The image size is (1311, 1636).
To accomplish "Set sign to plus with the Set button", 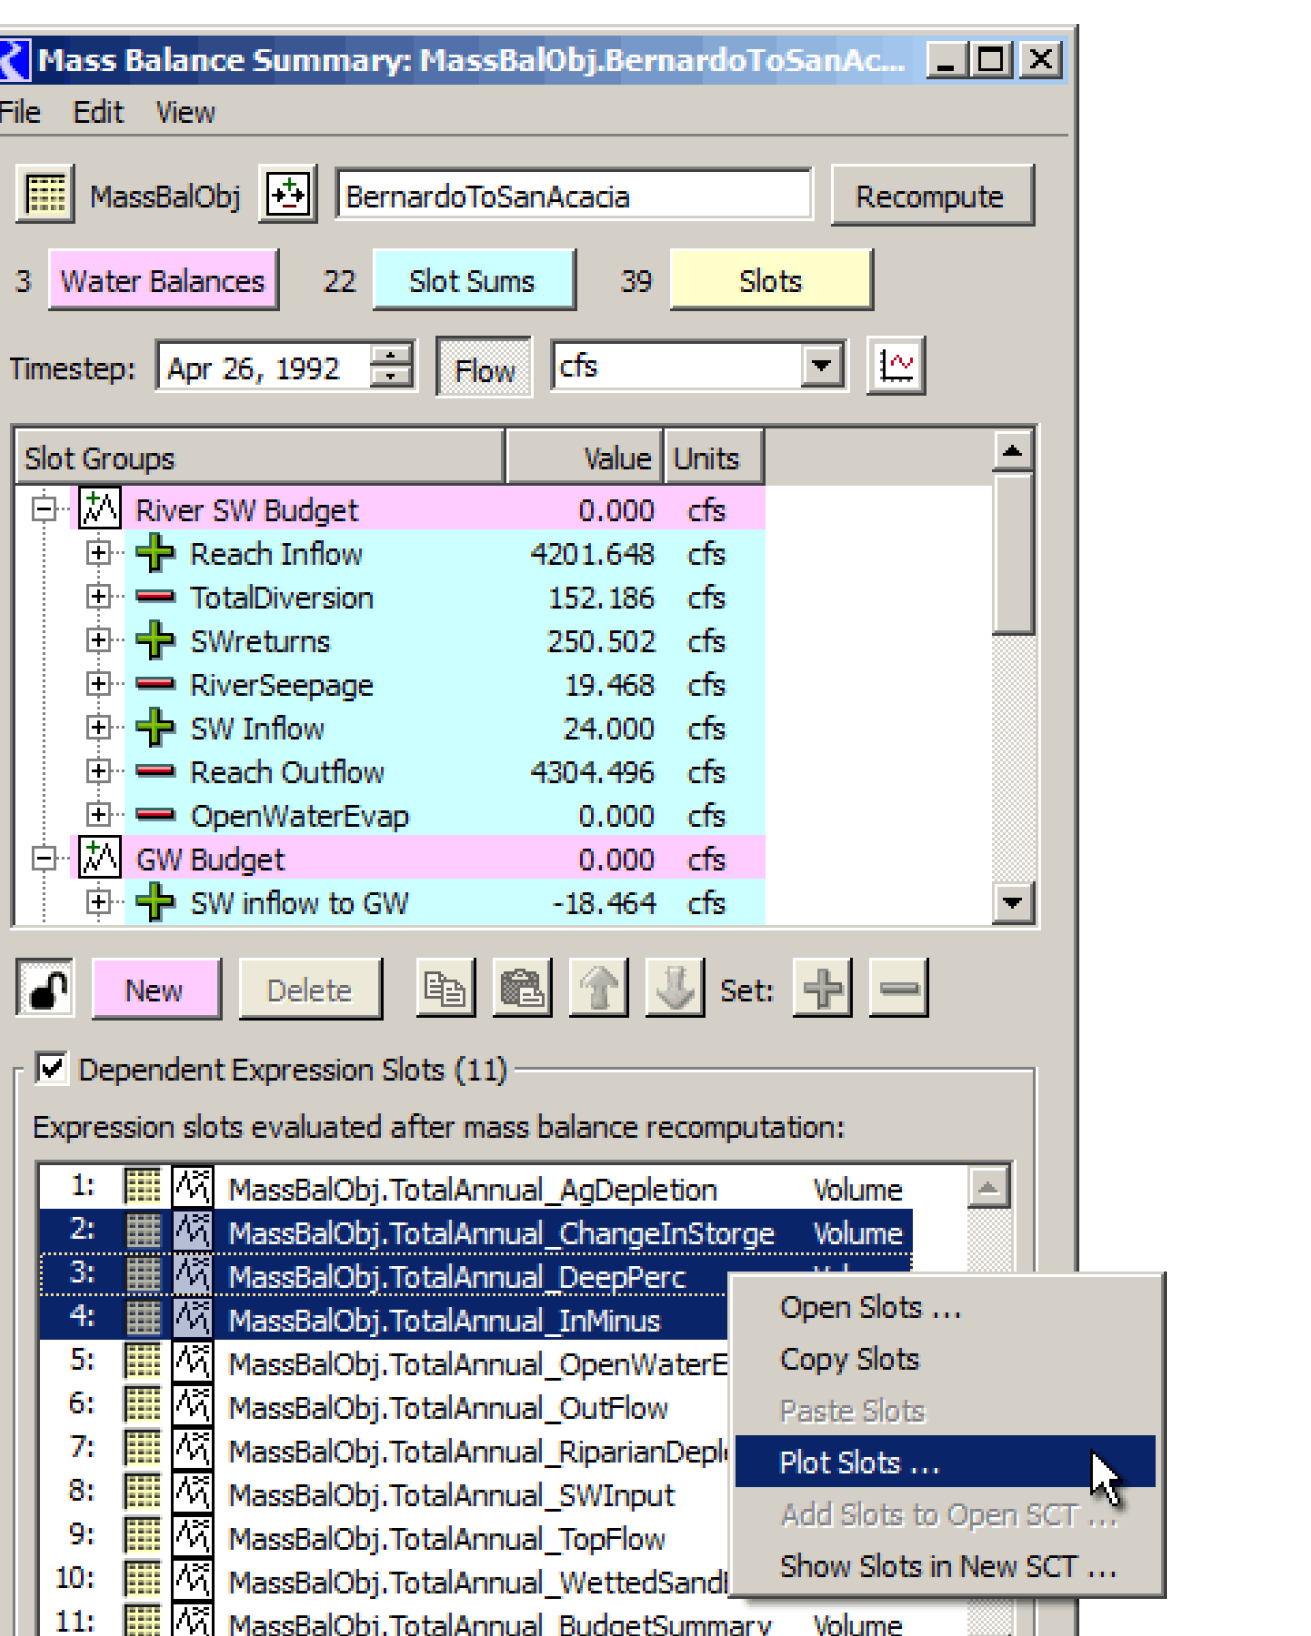I will 822,990.
